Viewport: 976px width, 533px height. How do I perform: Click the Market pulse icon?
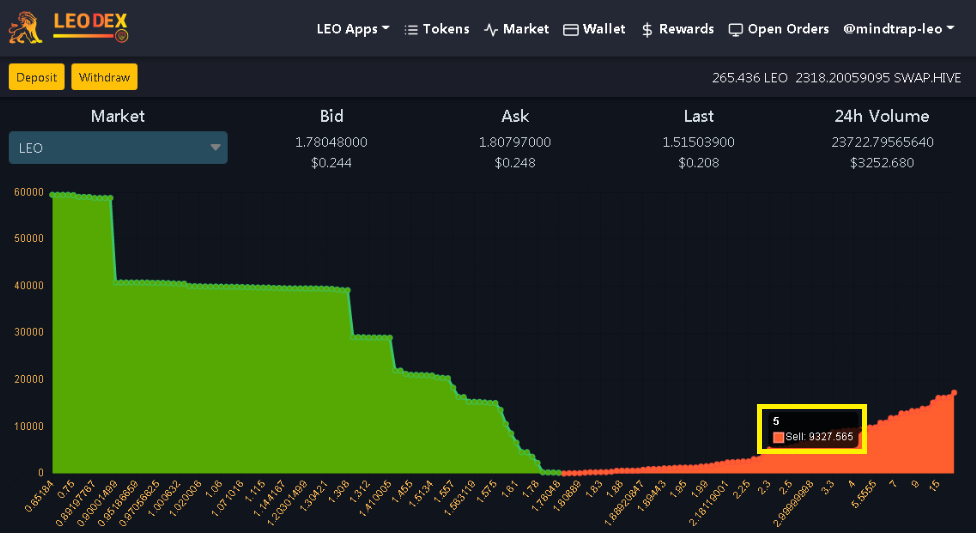[490, 30]
